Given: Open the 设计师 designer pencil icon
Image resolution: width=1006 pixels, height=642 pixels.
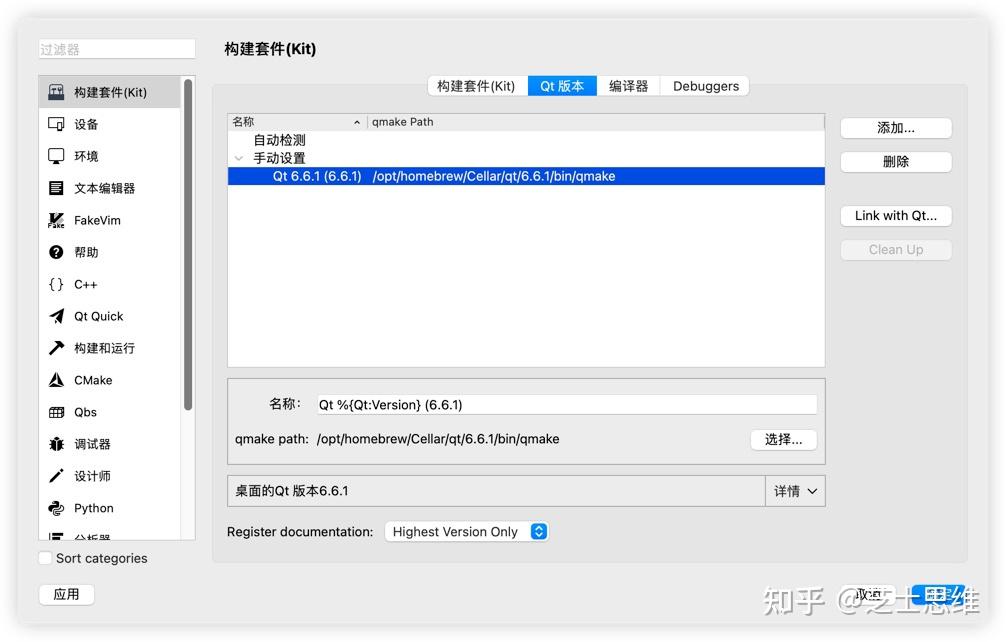Looking at the screenshot, I should click(x=56, y=476).
